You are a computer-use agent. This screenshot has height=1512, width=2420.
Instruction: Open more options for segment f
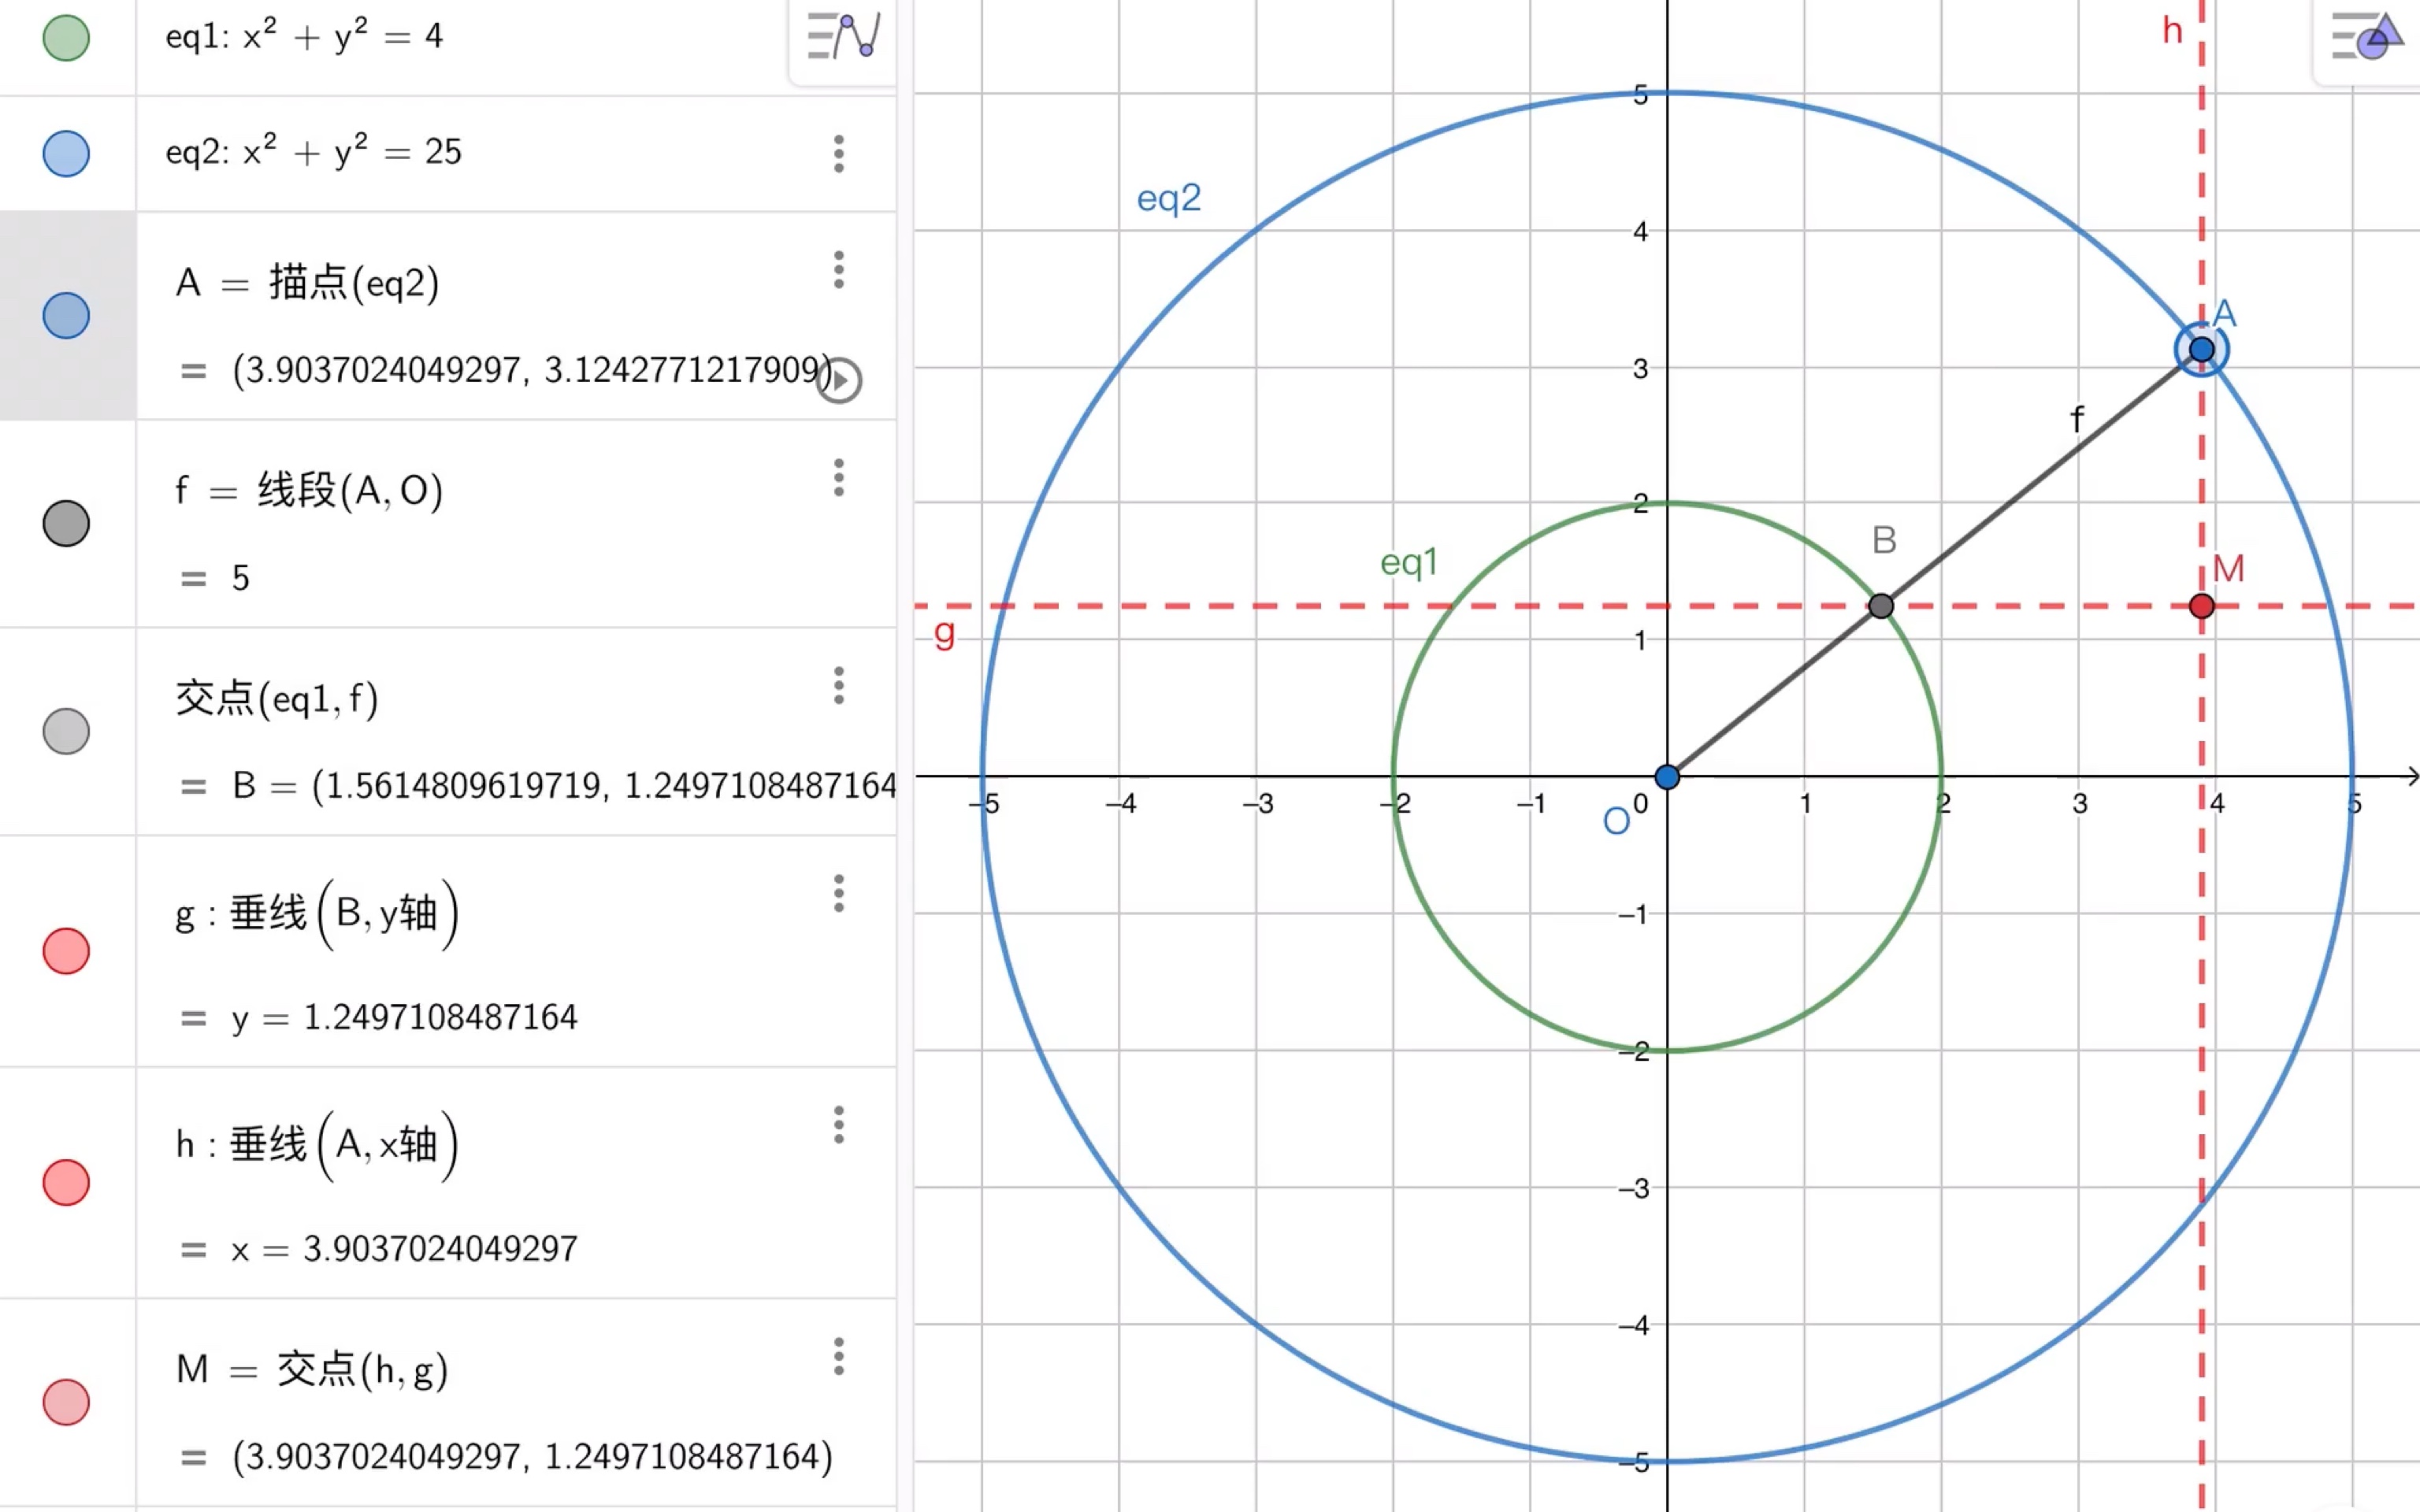(x=839, y=478)
